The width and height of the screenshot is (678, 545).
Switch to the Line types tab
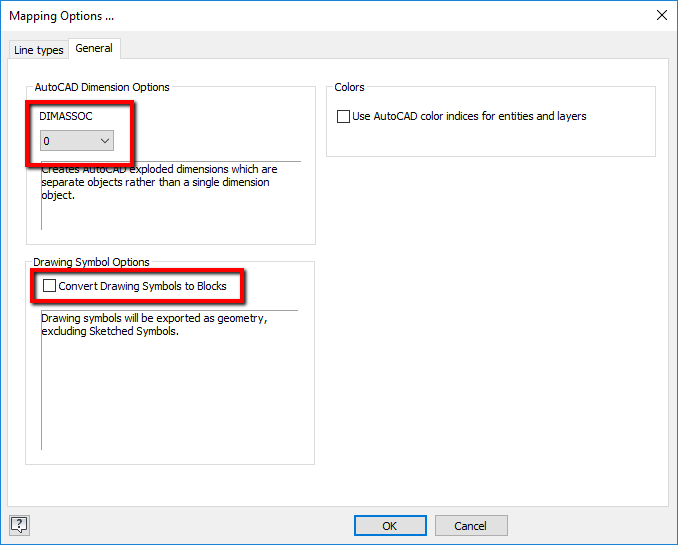[x=38, y=50]
